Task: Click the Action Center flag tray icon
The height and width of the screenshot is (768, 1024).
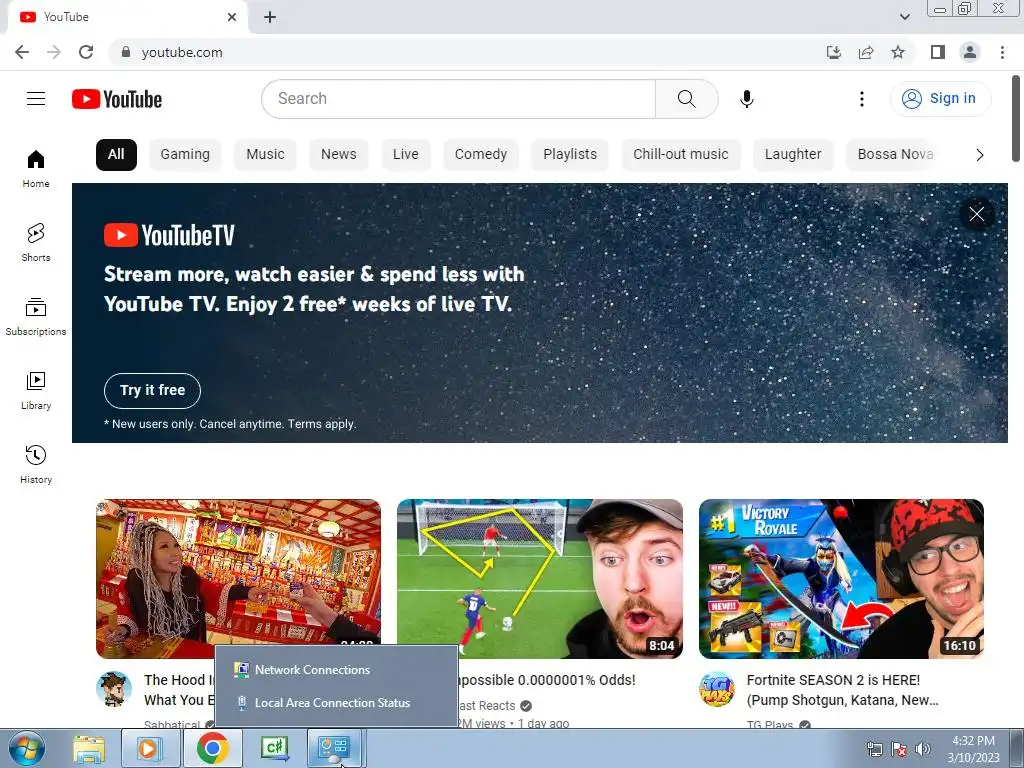Action: (x=899, y=749)
